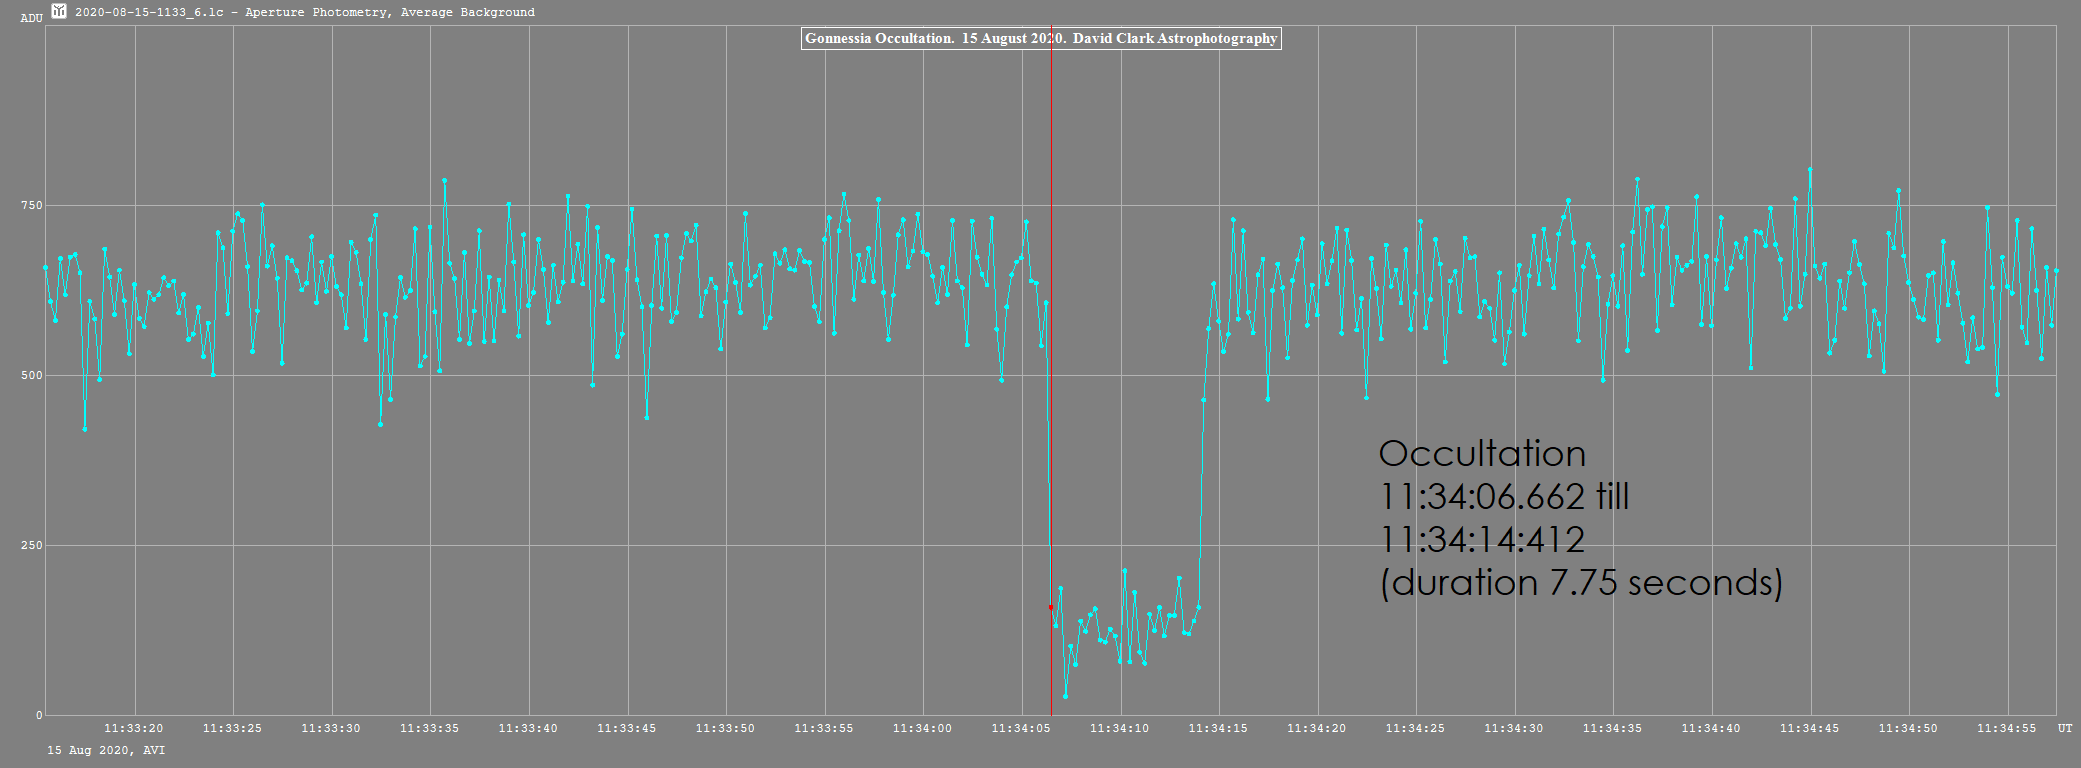This screenshot has height=768, width=2081.
Task: Click the ADU y-axis unit label
Action: (x=32, y=18)
